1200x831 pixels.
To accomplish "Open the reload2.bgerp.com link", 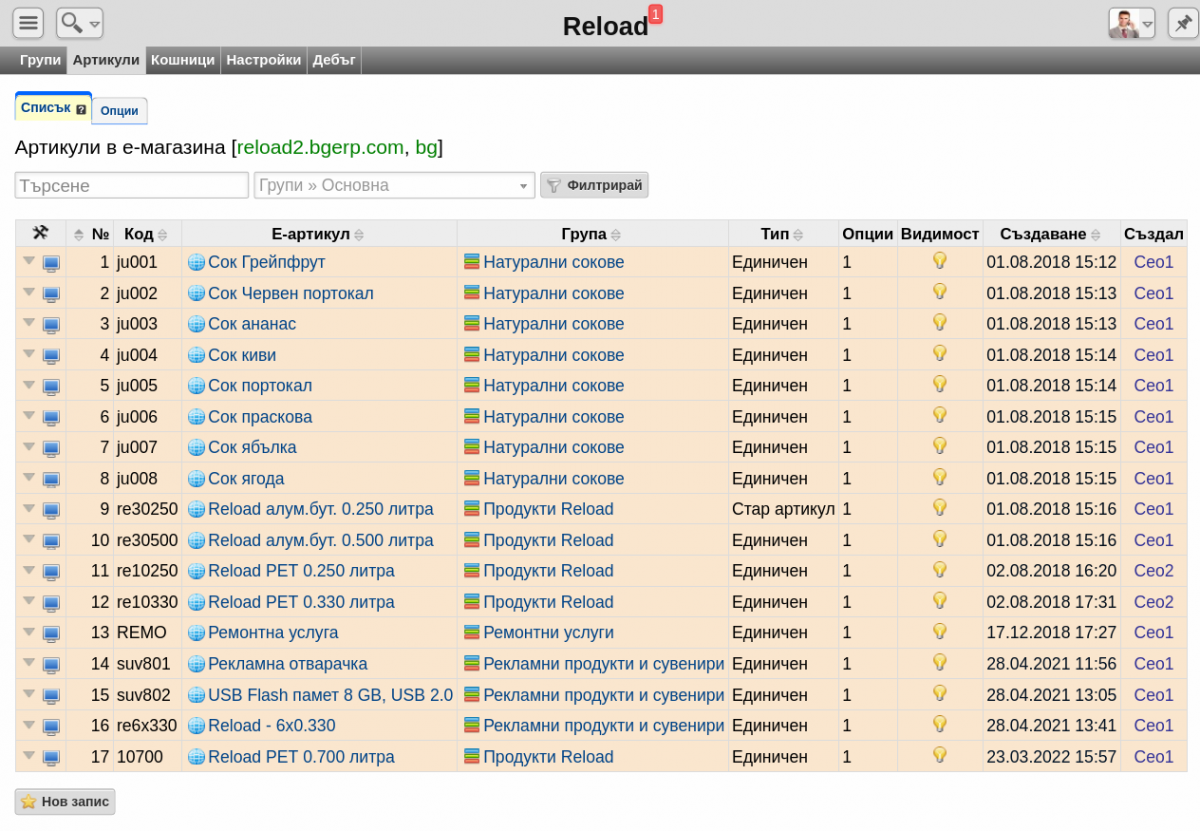I will pos(320,148).
